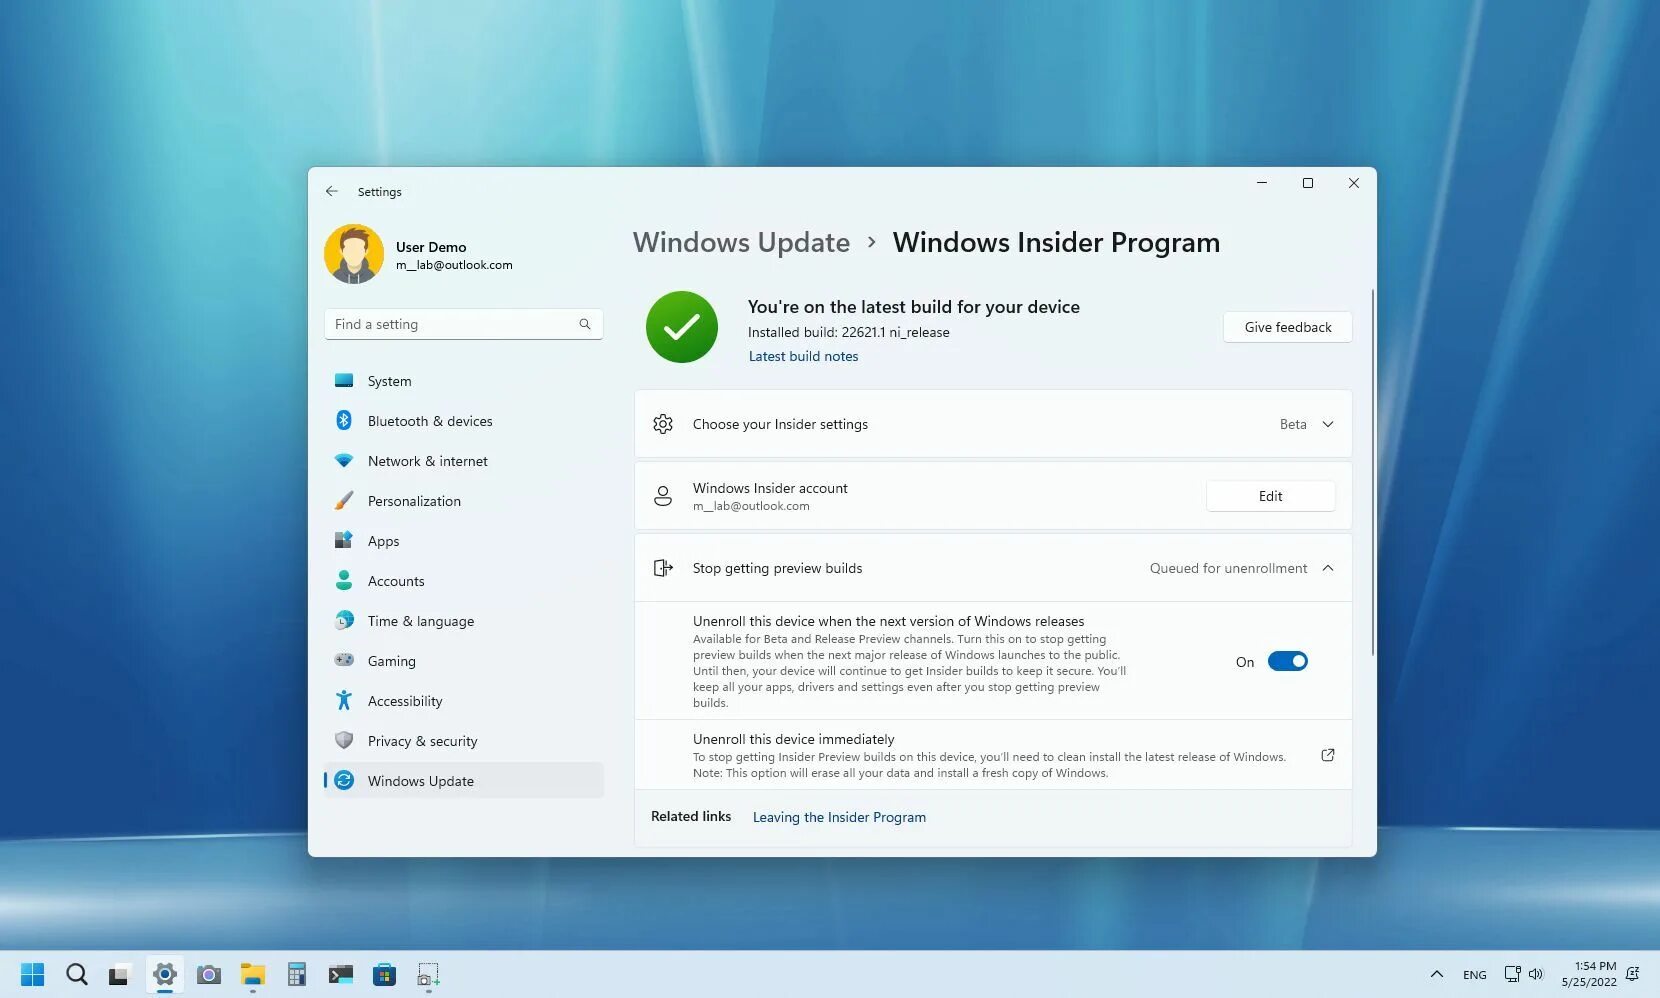Open the Windows Start menu
Image resolution: width=1660 pixels, height=998 pixels.
point(33,974)
